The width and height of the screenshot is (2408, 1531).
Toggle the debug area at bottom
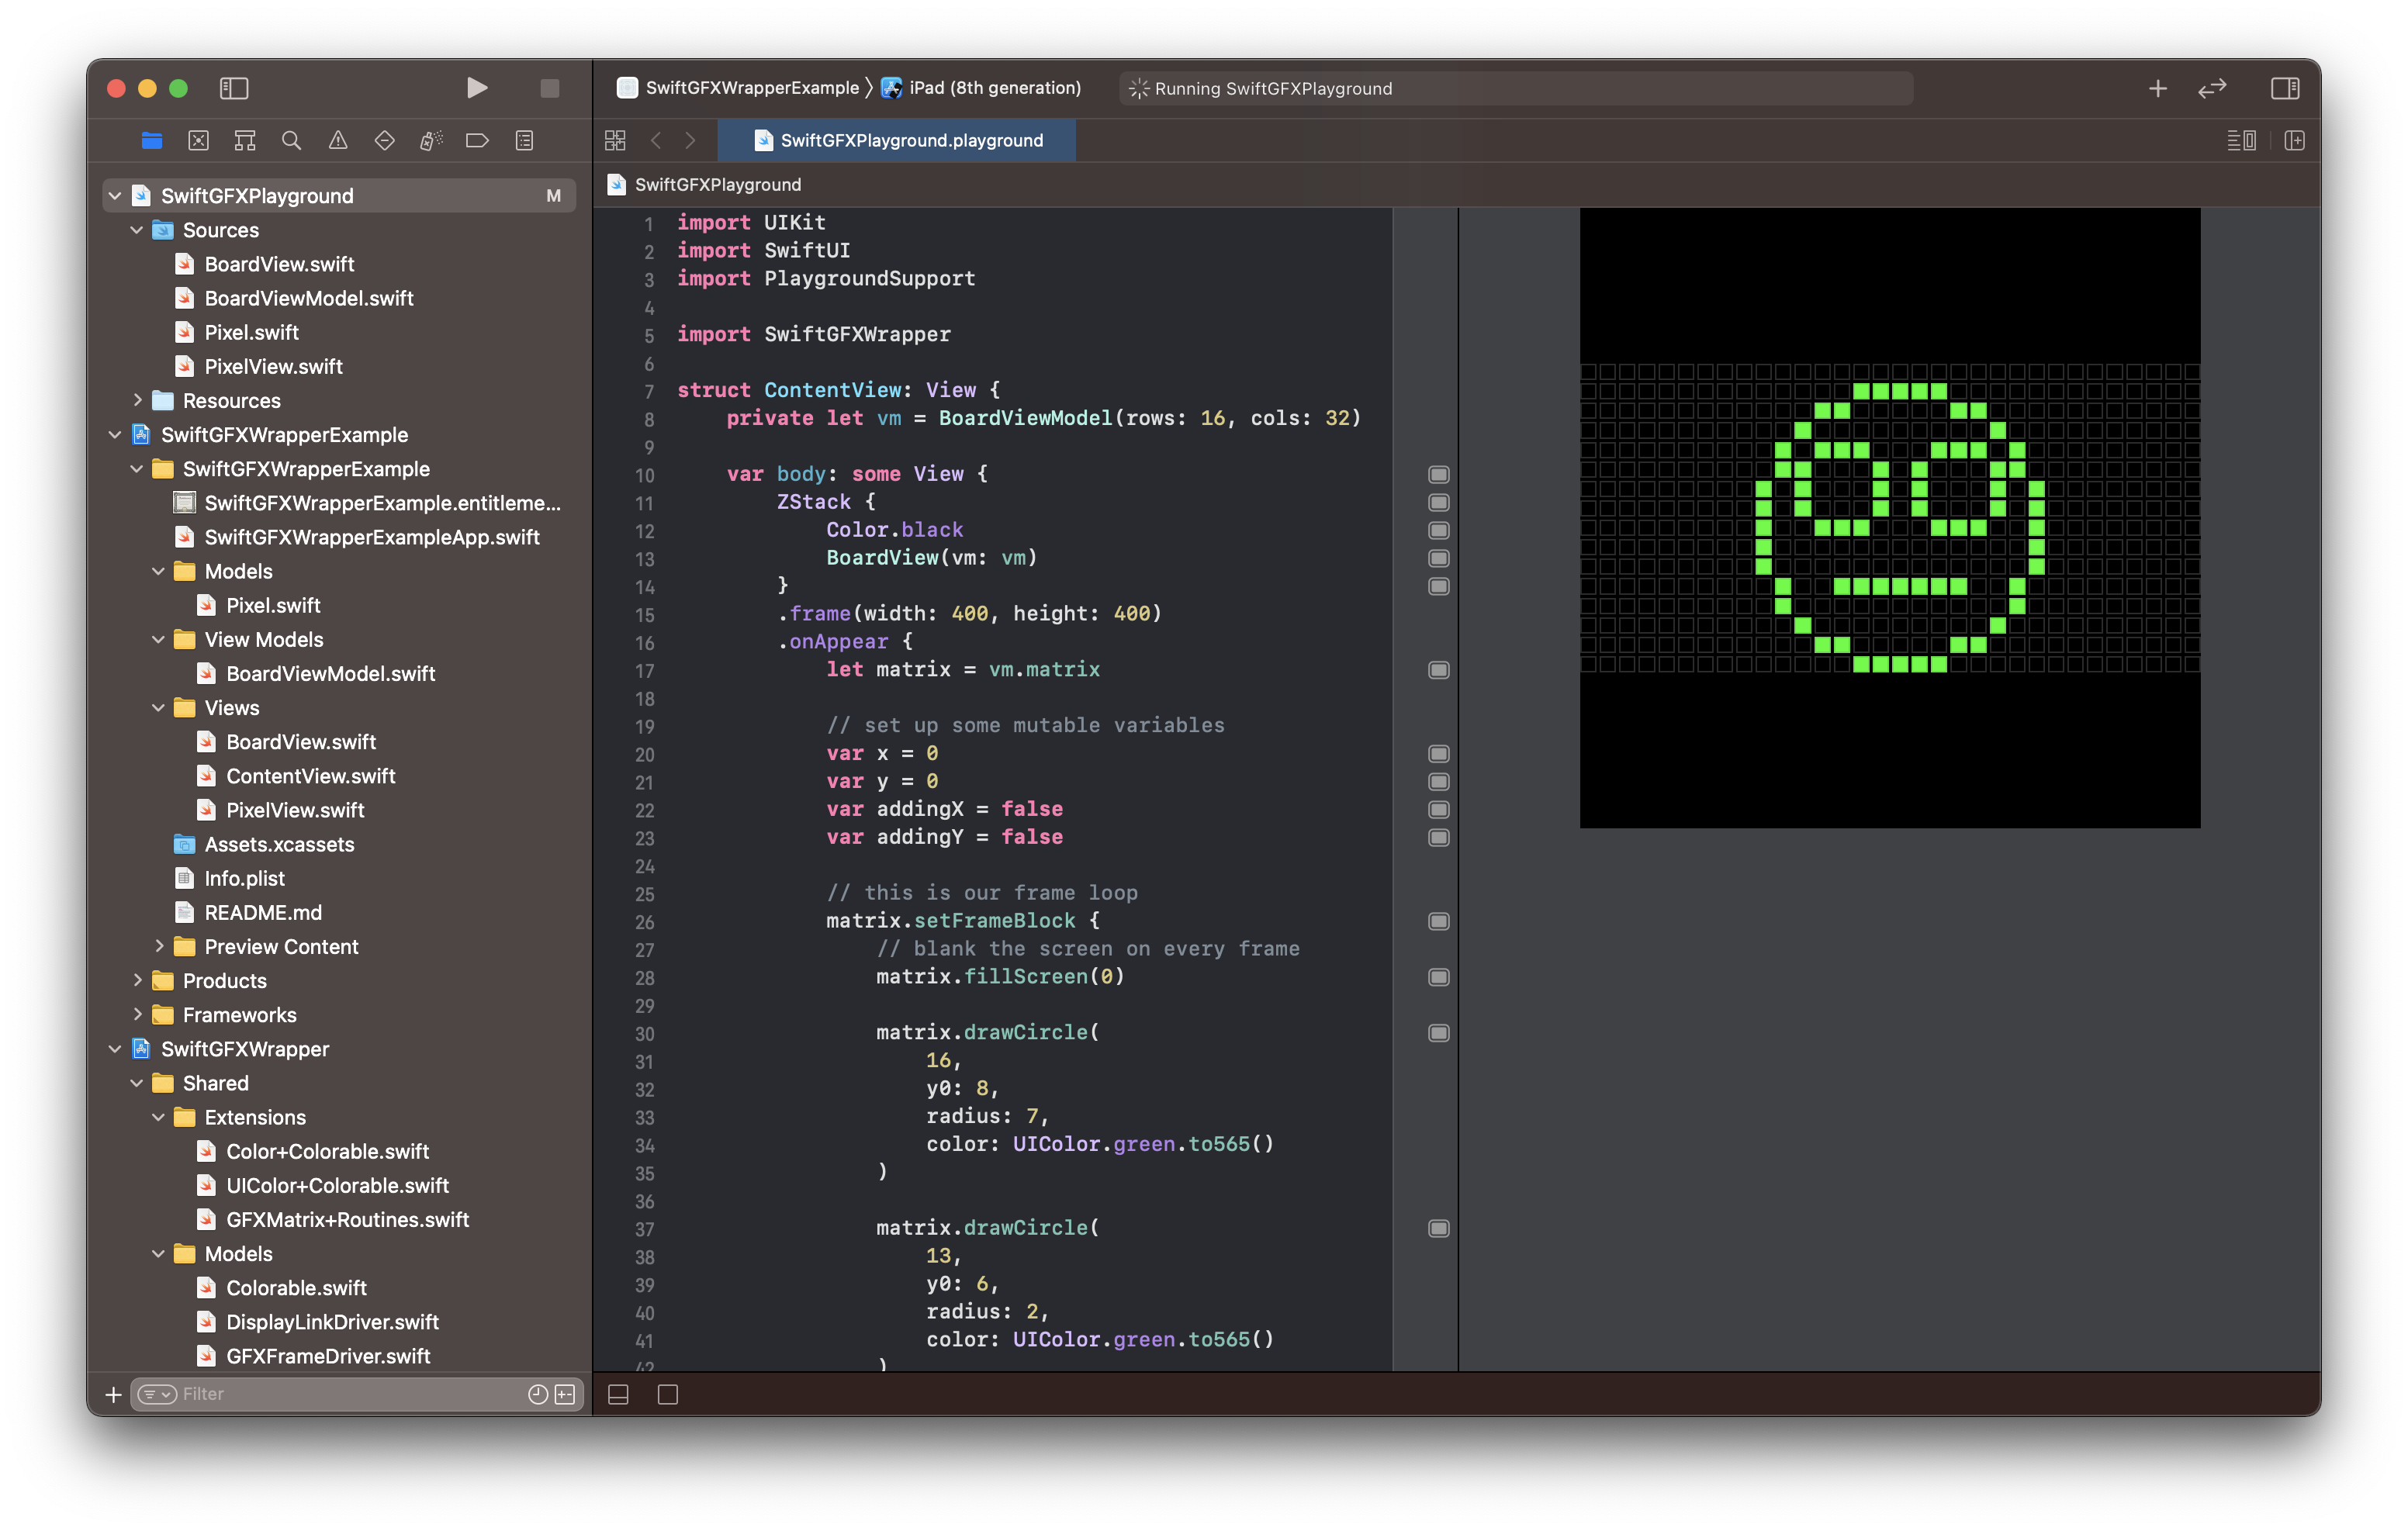[618, 1394]
